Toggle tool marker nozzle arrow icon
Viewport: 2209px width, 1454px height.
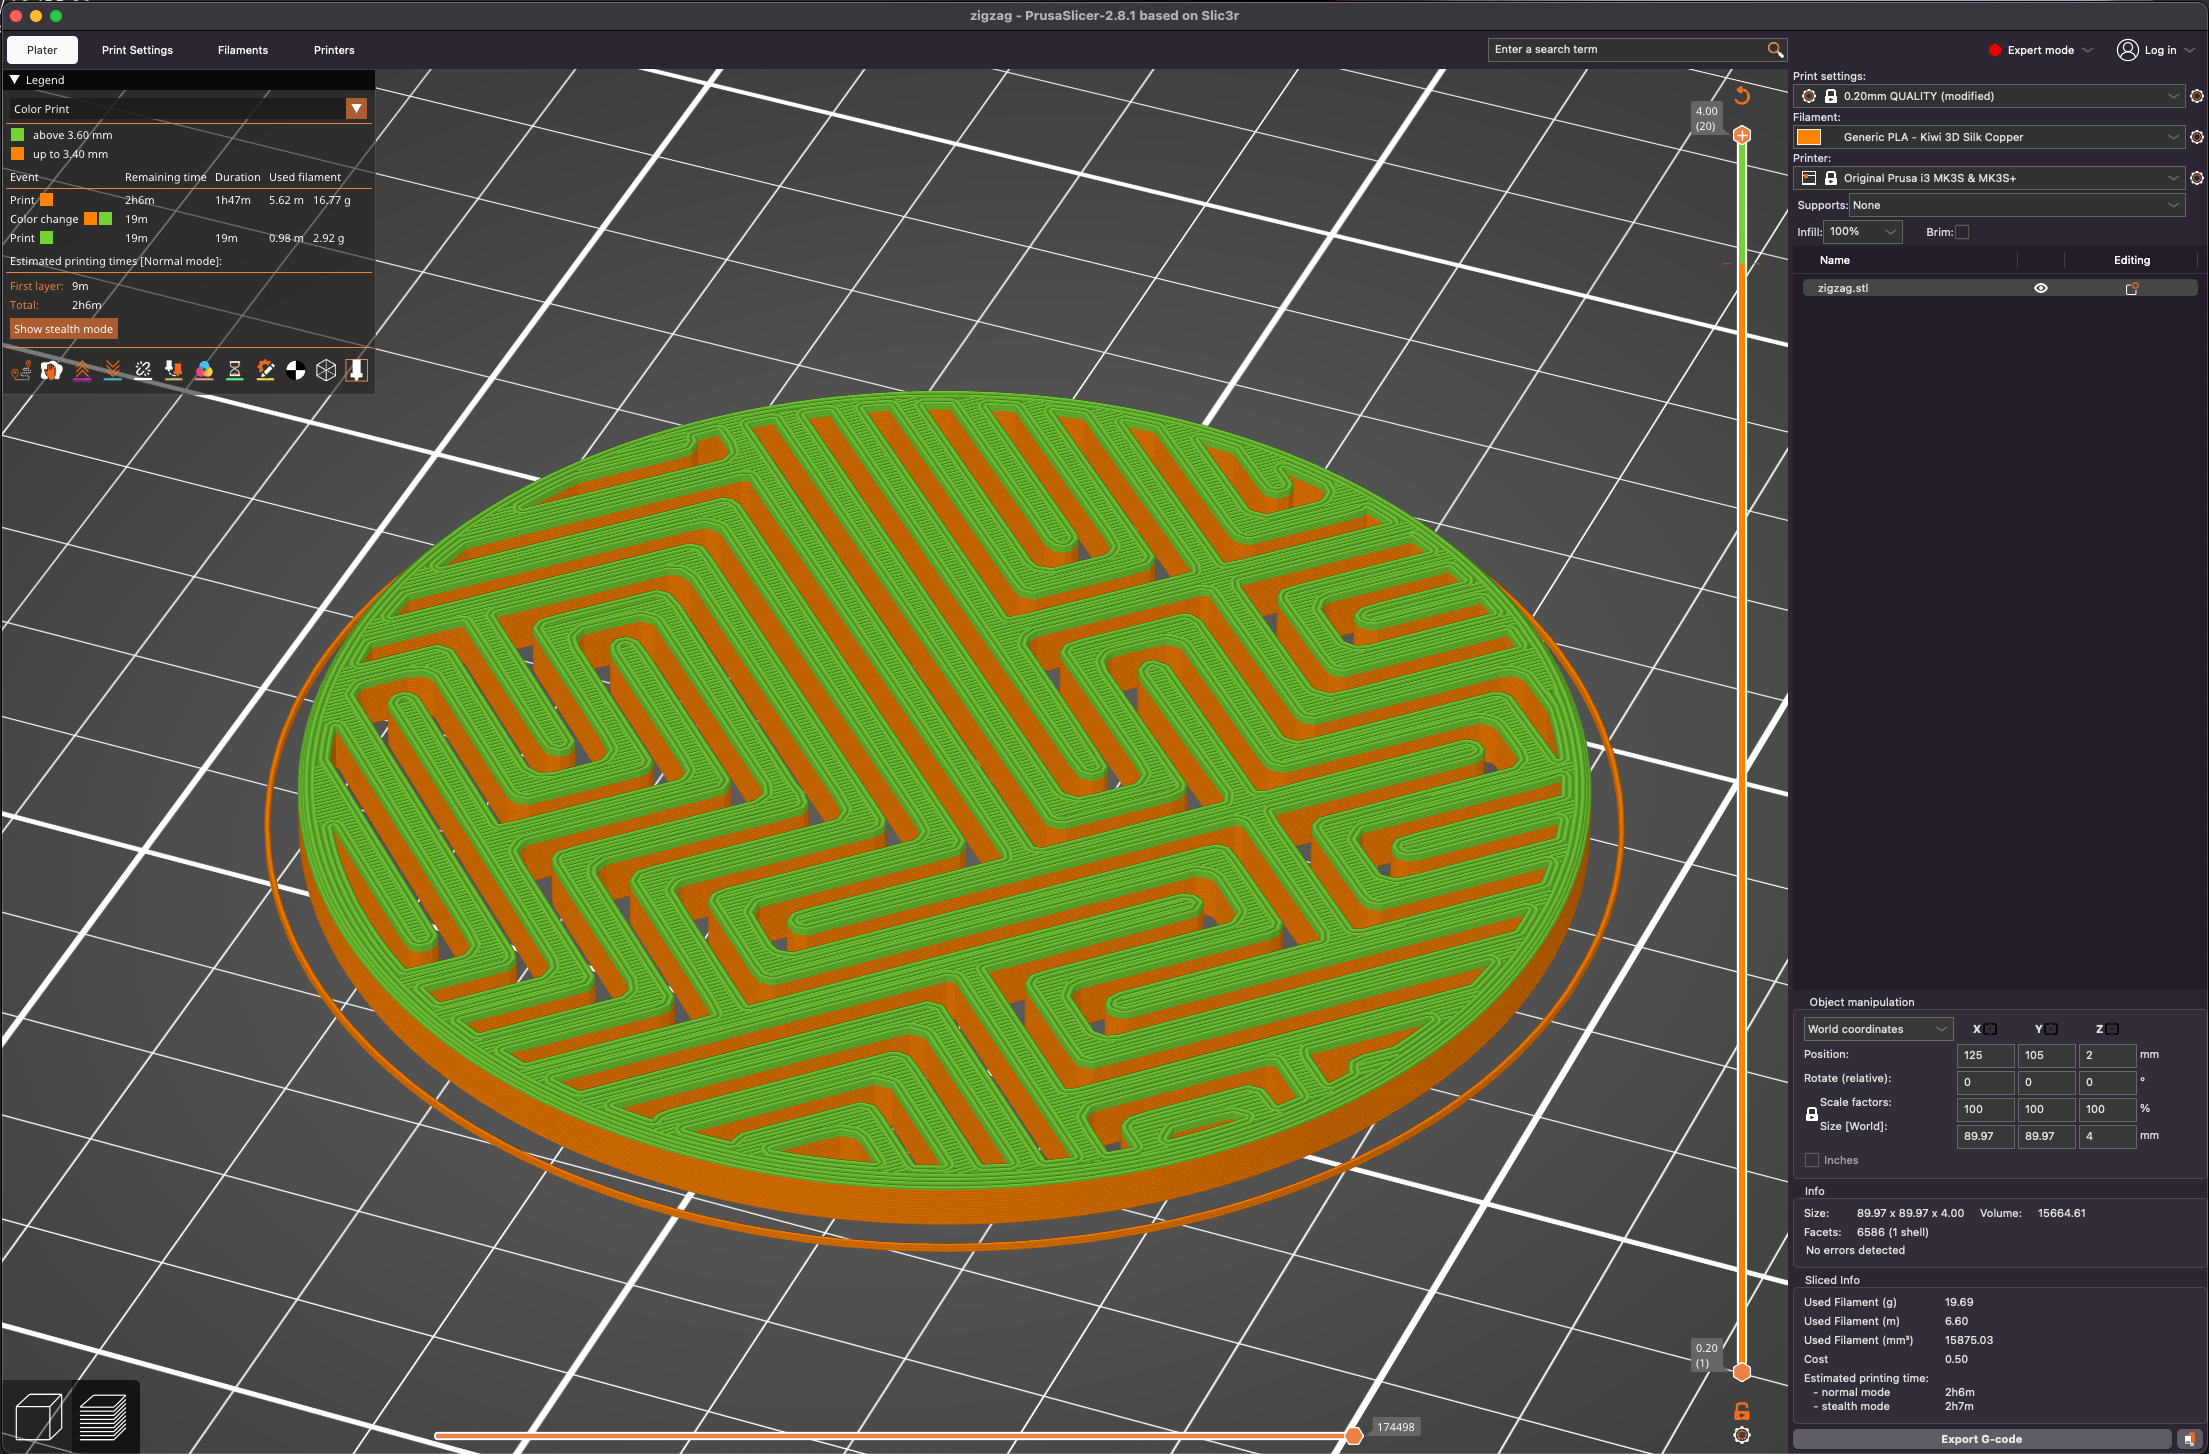click(356, 371)
